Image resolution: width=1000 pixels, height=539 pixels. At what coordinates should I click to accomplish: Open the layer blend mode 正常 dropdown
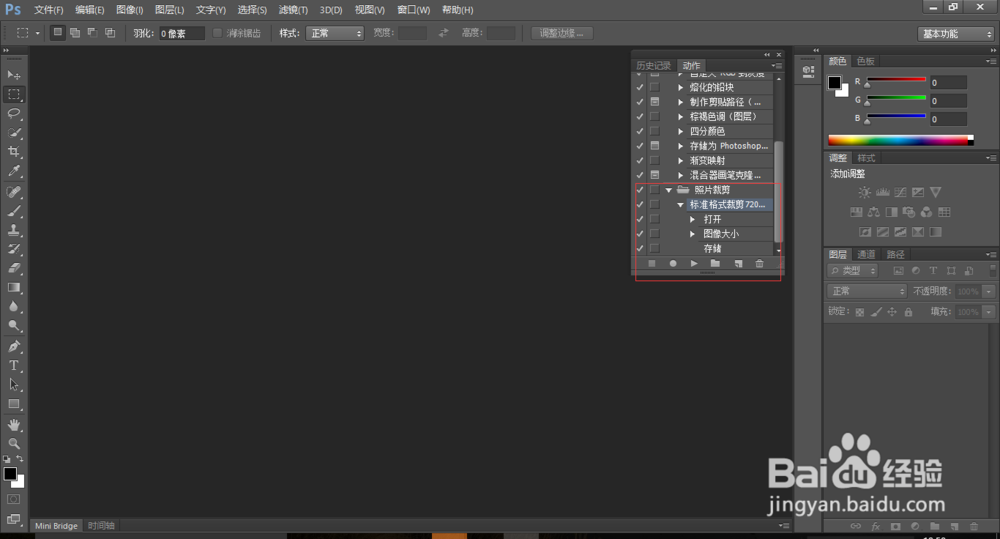(867, 291)
